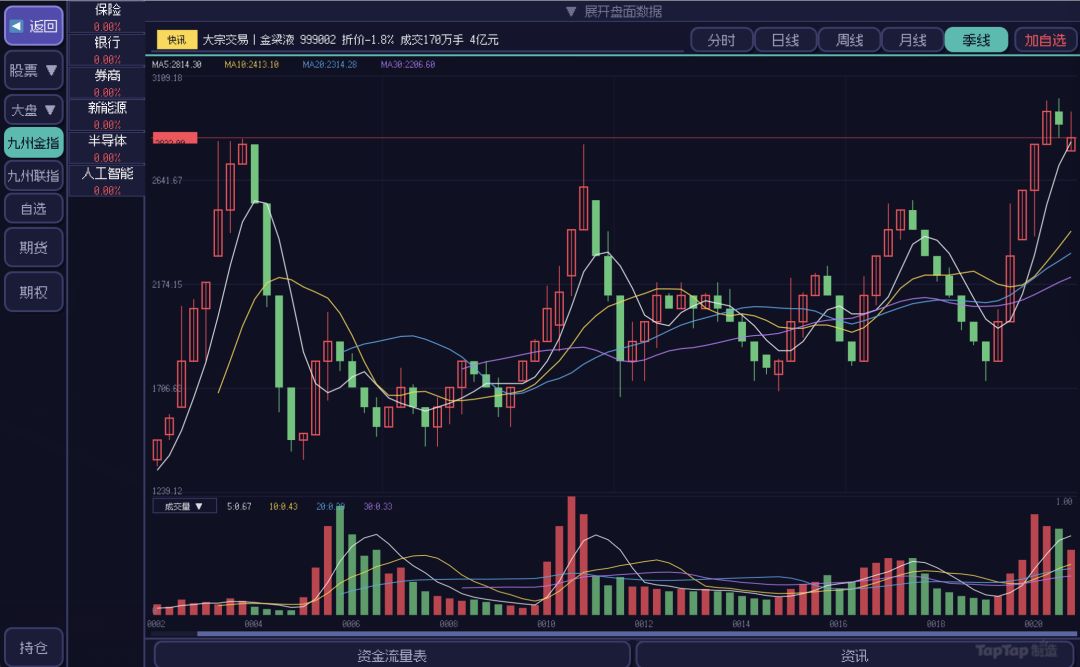Screen dimensions: 1080x667
Task: Open the 资金流量表 panel
Action: 392,655
